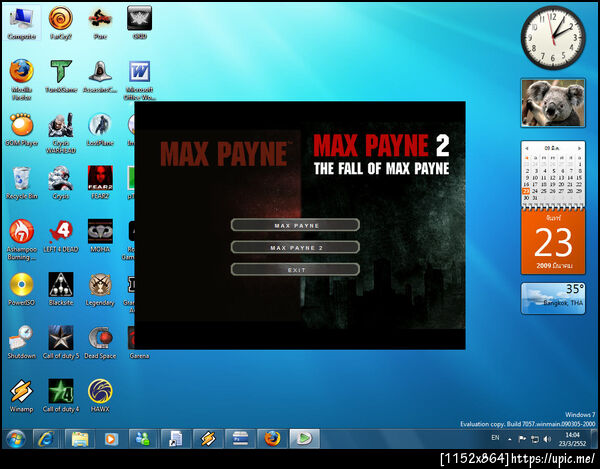Open the Windows Start menu orb

click(x=15, y=439)
